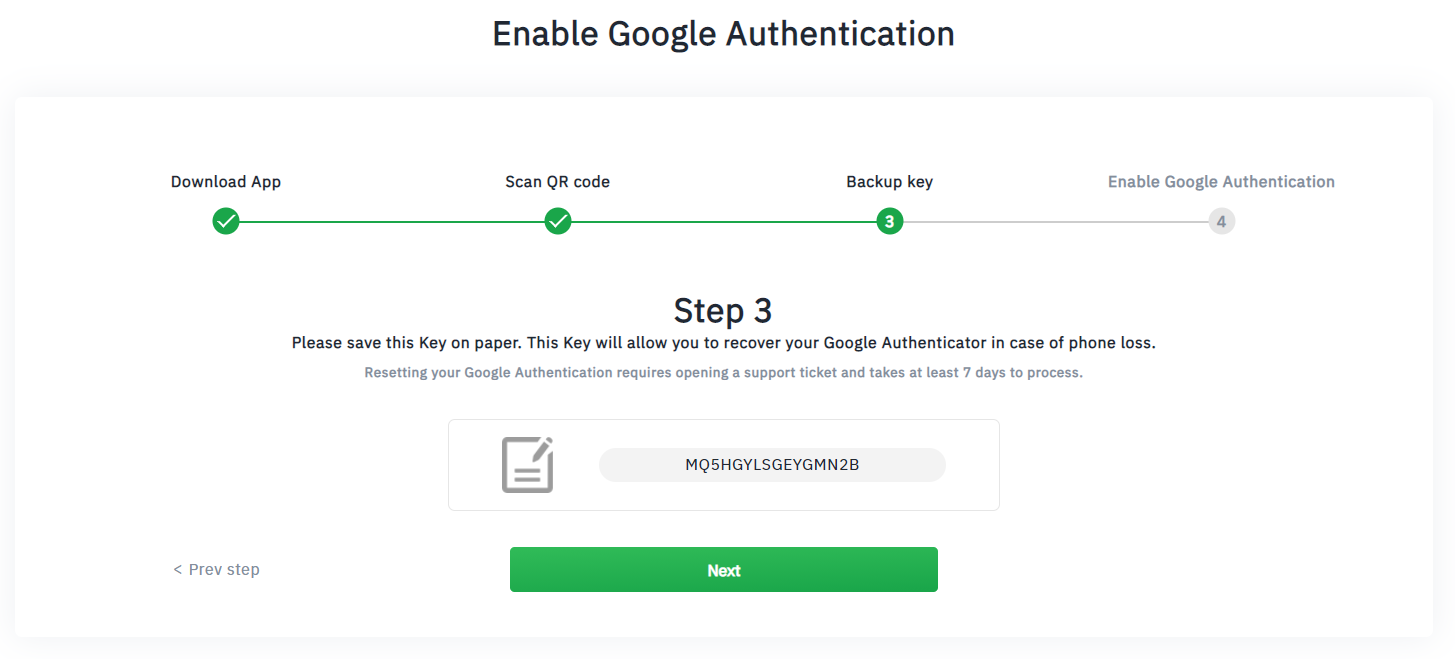Click the Scan QR code step label
This screenshot has height=659, width=1455.
[x=558, y=182]
